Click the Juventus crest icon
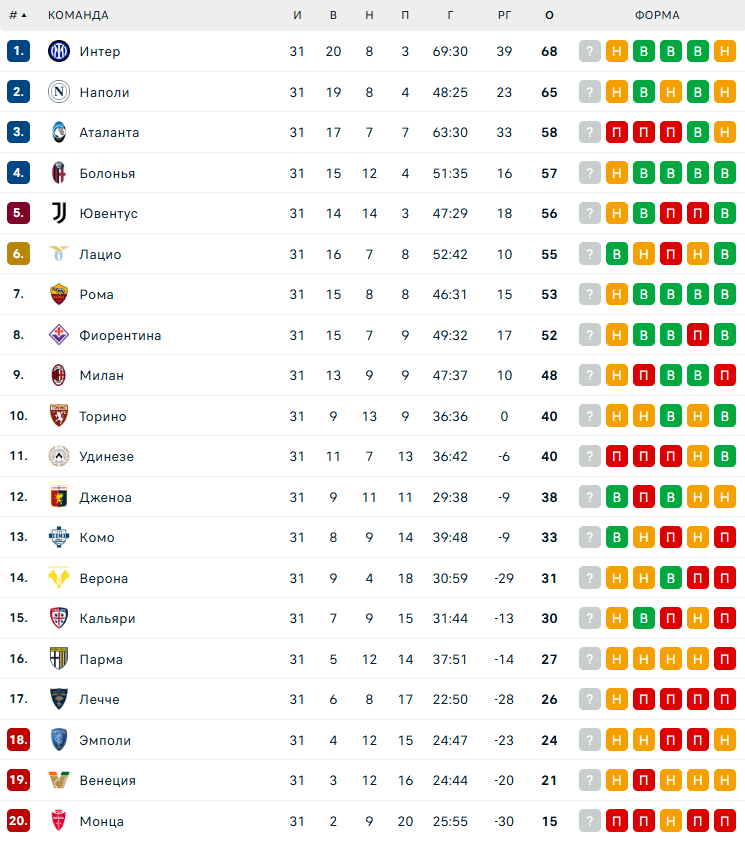Image resolution: width=745 pixels, height=841 pixels. click(x=58, y=213)
